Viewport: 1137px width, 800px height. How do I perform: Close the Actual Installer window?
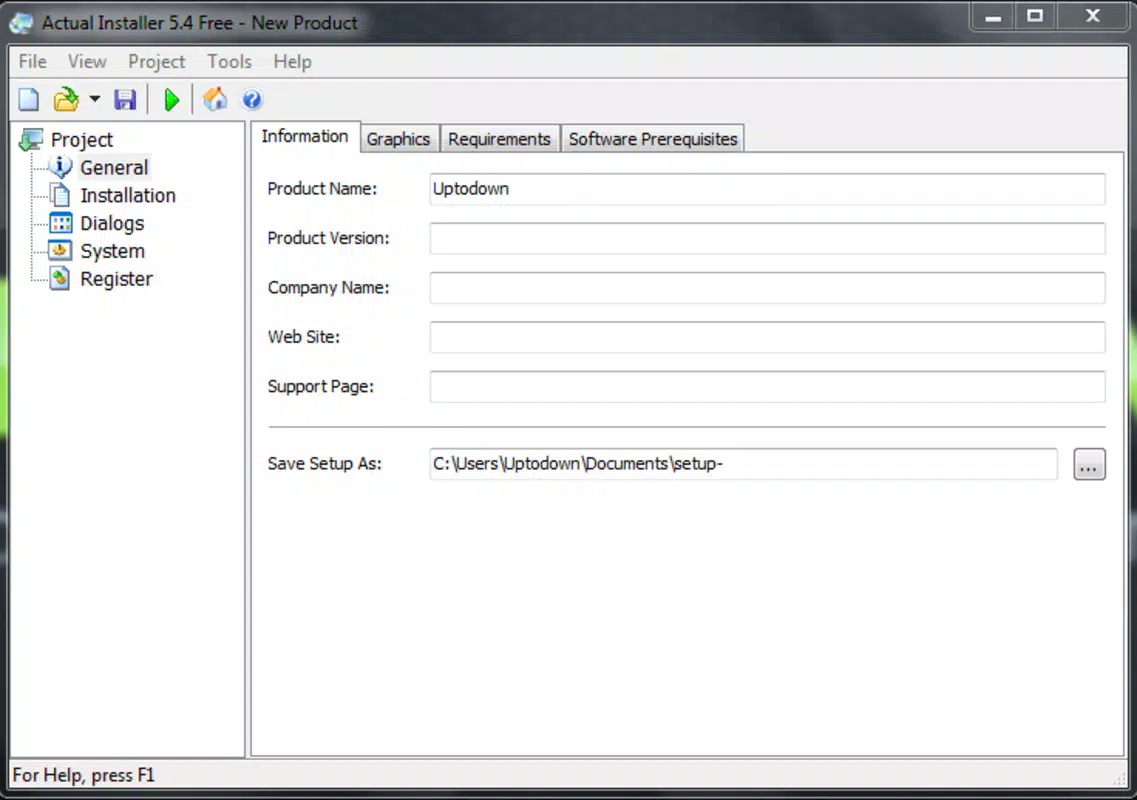click(1093, 17)
